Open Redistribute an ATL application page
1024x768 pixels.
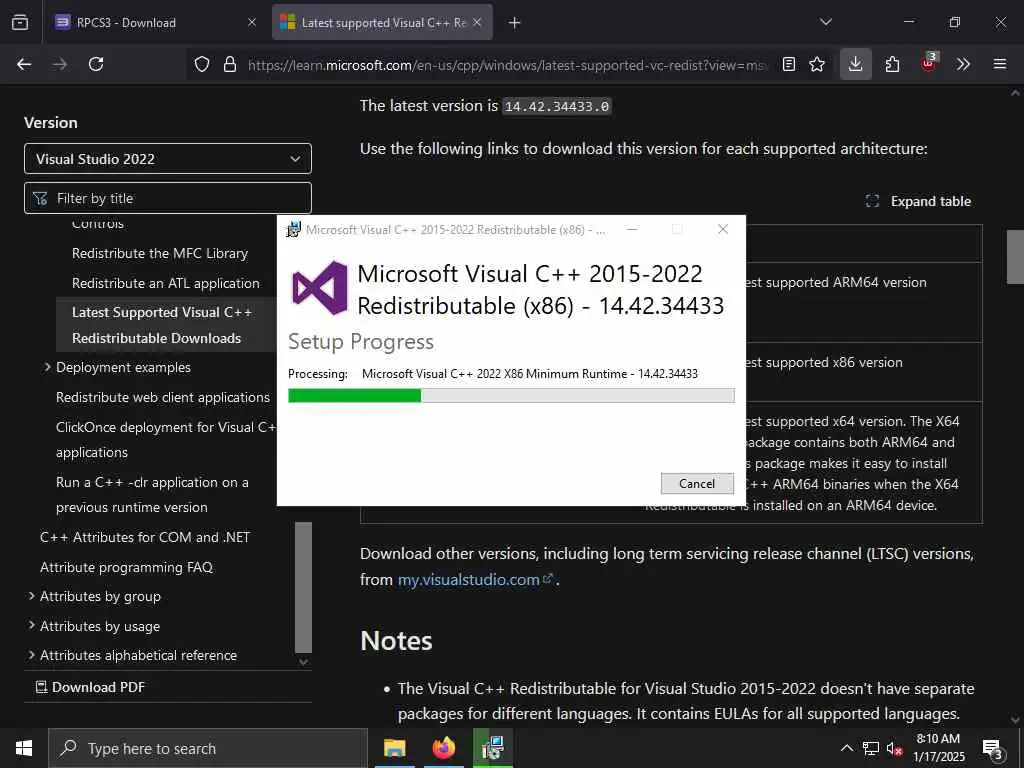(x=166, y=283)
